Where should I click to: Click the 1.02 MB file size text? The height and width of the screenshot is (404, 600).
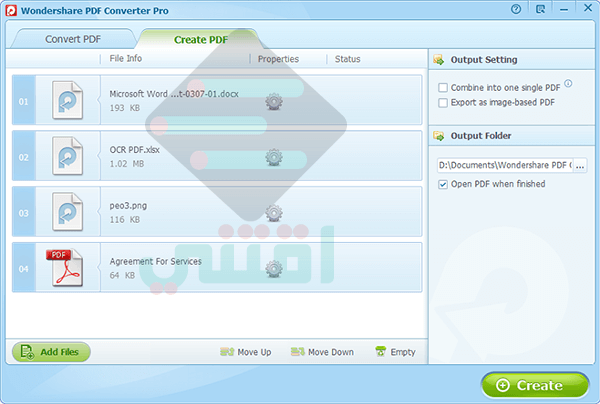pos(127,164)
